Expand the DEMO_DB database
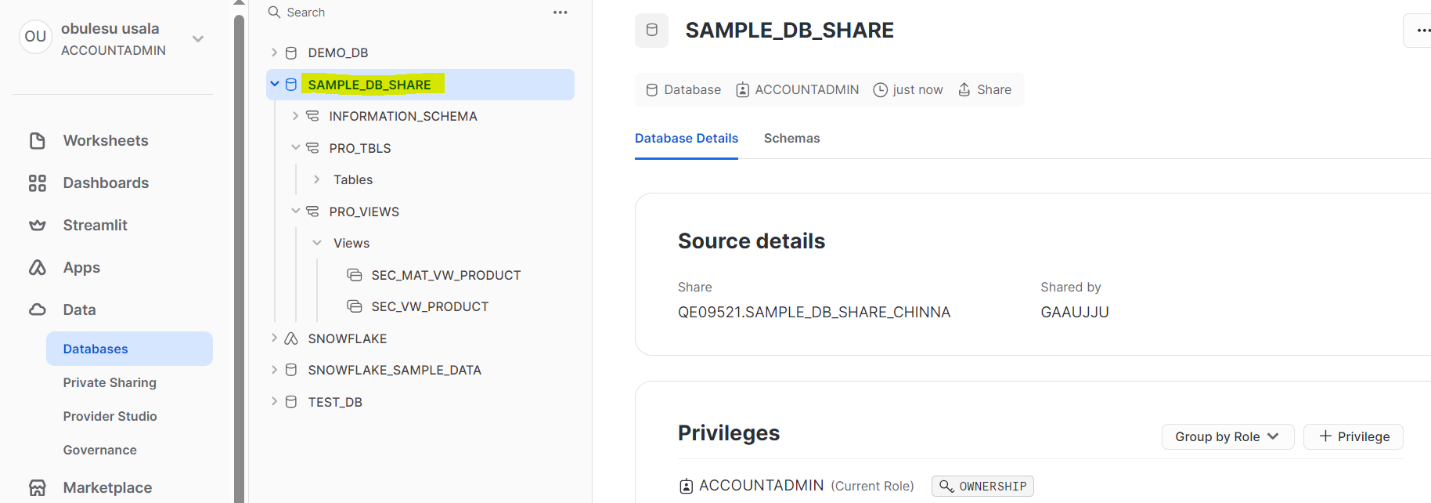Viewport: 1431px width, 503px height. pos(274,53)
